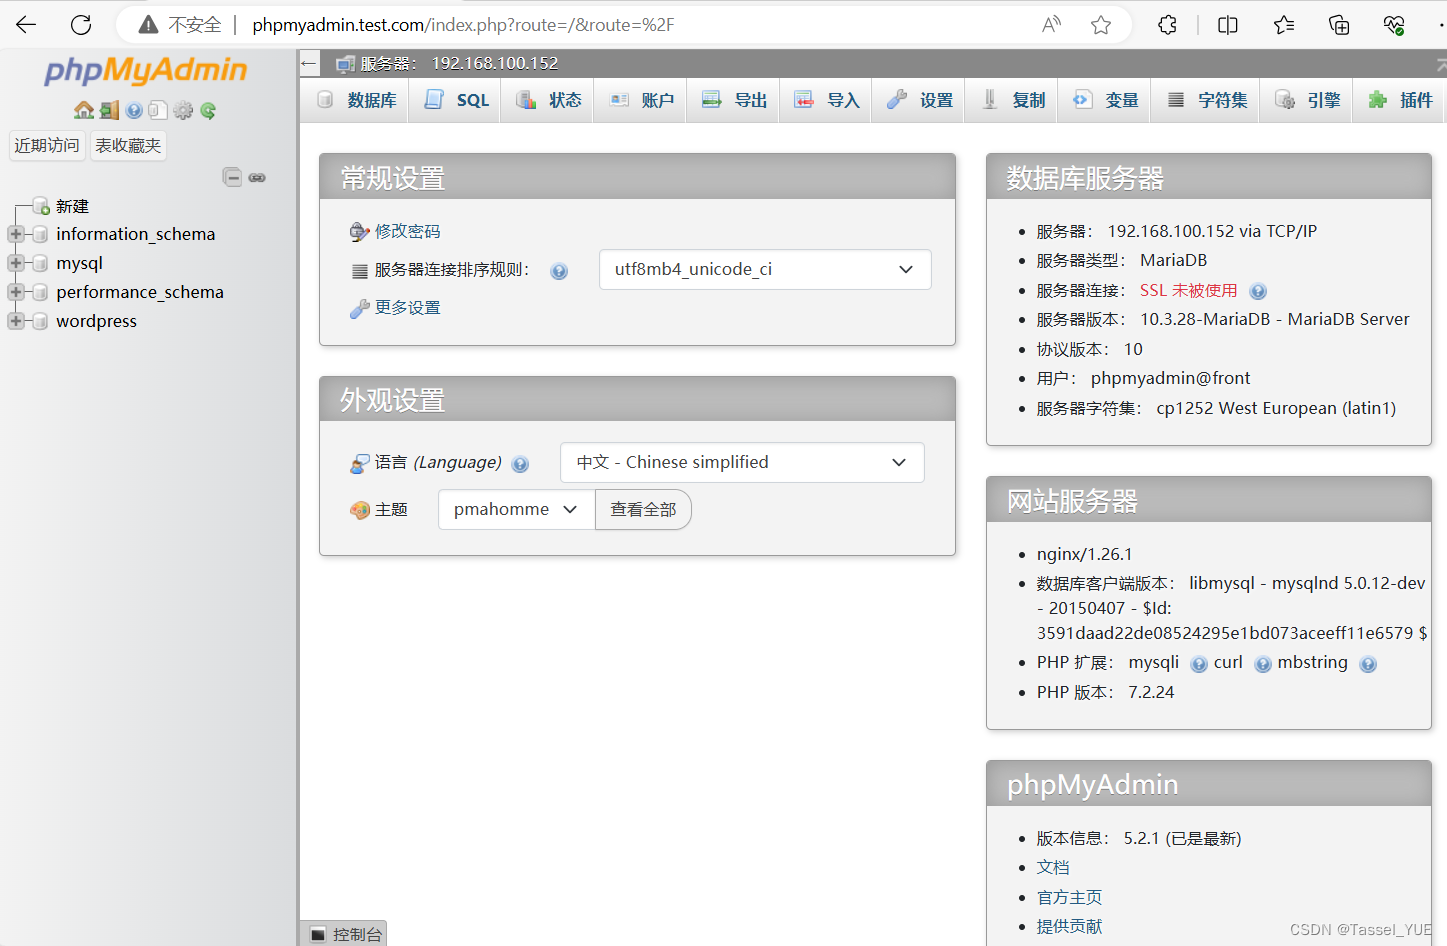Go to 导出 tab
Screen dimensions: 1447x946
pos(733,100)
